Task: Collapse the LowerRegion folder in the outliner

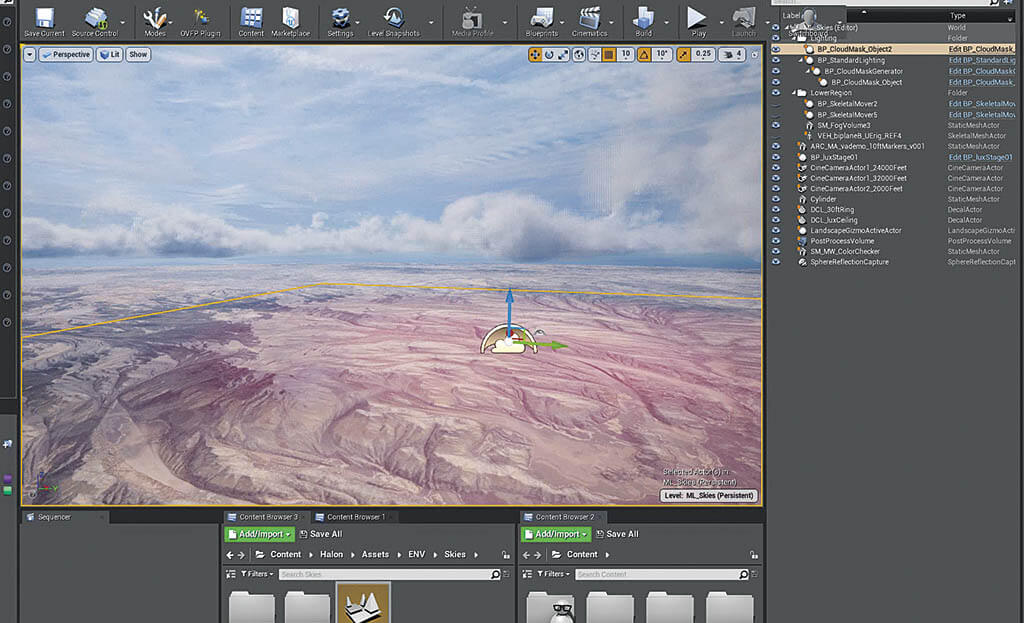Action: 793,93
